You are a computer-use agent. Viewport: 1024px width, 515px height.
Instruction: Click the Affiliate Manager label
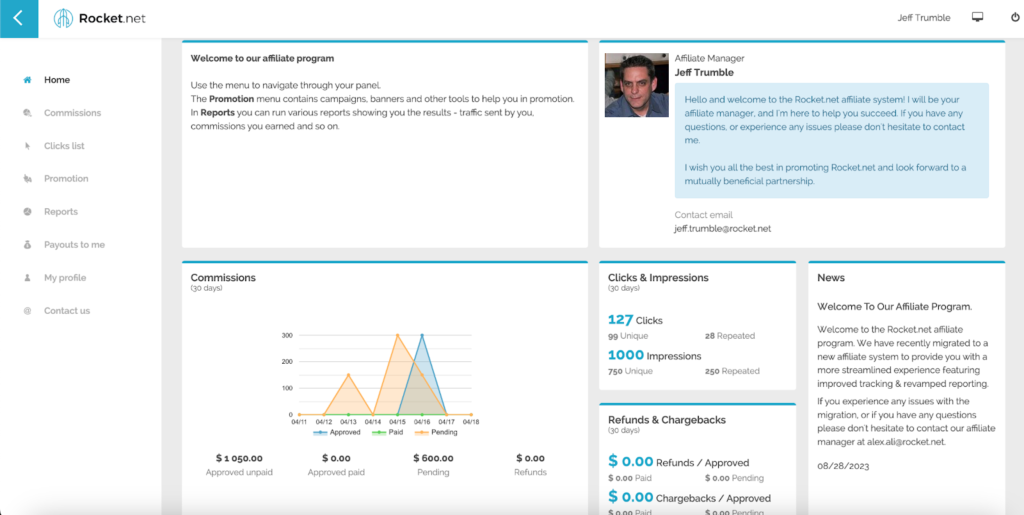(x=709, y=58)
